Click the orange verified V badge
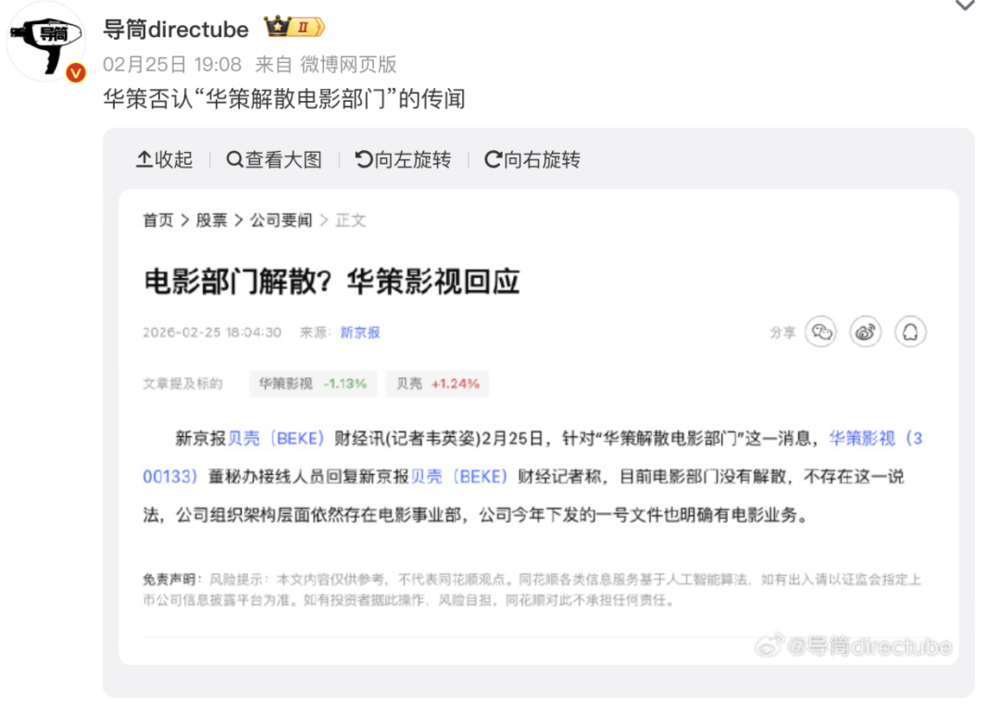The width and height of the screenshot is (1000, 727). coord(76,73)
